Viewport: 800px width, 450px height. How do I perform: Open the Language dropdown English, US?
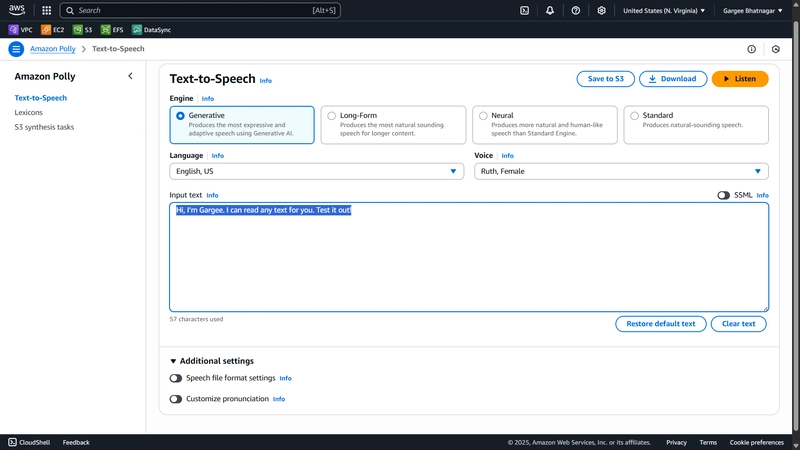coord(316,171)
